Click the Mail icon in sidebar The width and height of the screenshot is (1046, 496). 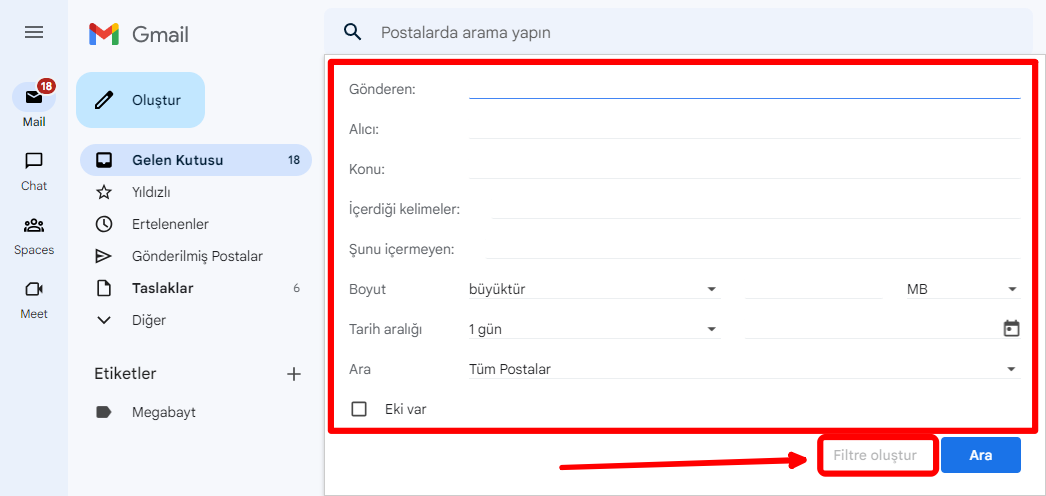click(34, 98)
